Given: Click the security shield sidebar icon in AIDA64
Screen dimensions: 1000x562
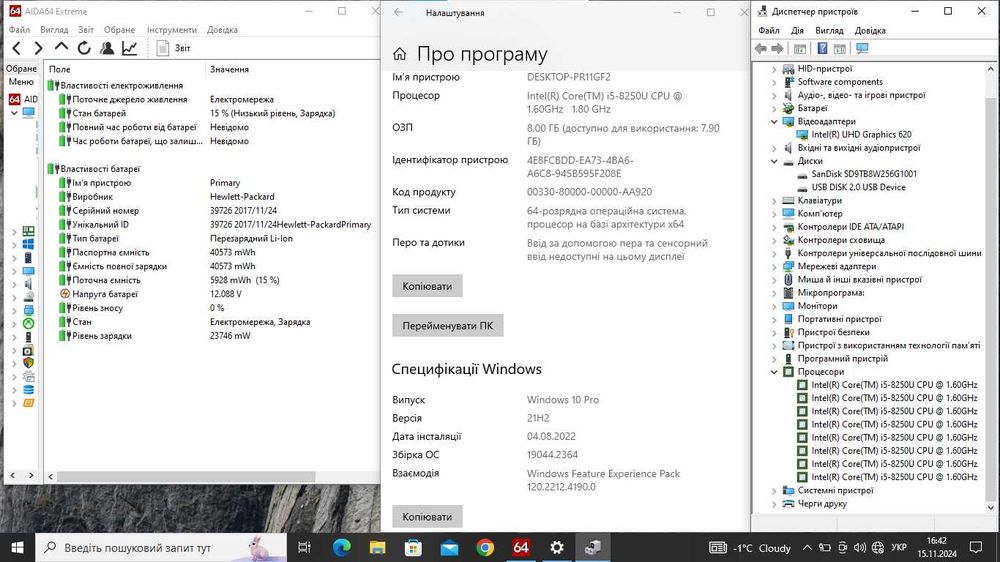Looking at the screenshot, I should 29,363.
